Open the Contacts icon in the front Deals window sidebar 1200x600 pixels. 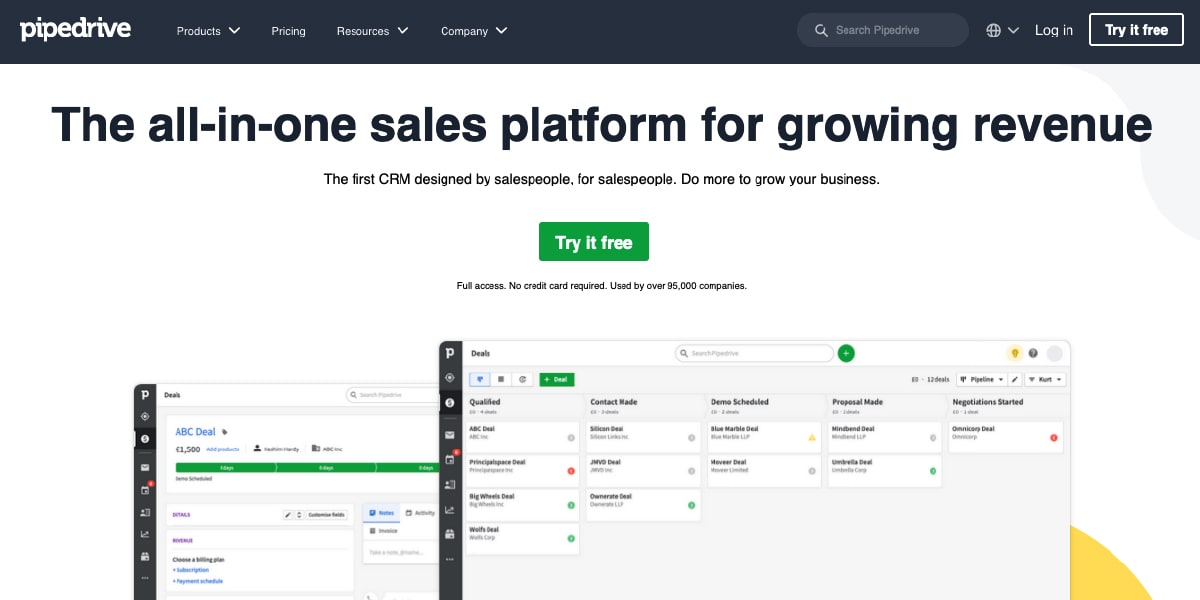[x=450, y=484]
